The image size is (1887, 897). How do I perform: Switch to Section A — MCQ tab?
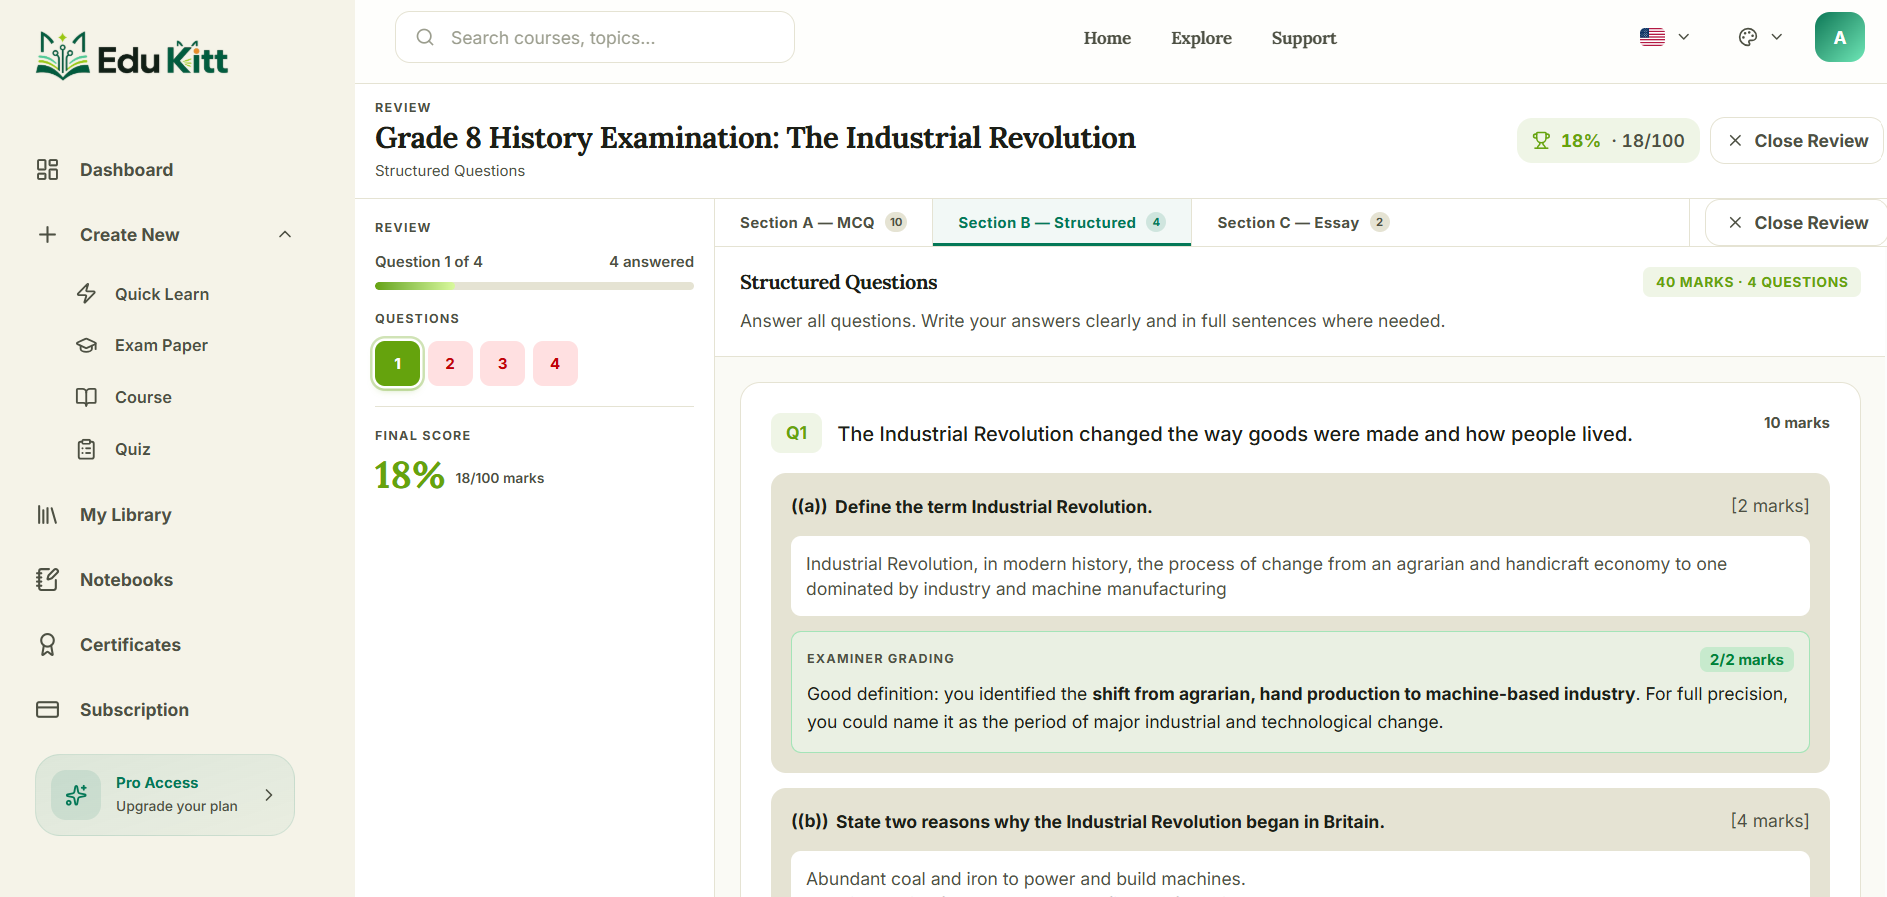(823, 223)
